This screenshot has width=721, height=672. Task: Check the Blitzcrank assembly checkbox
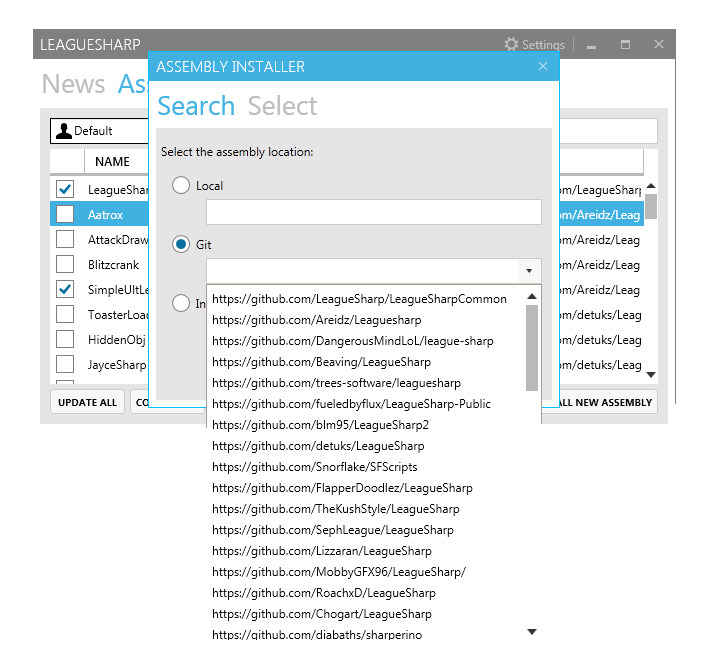click(x=65, y=264)
